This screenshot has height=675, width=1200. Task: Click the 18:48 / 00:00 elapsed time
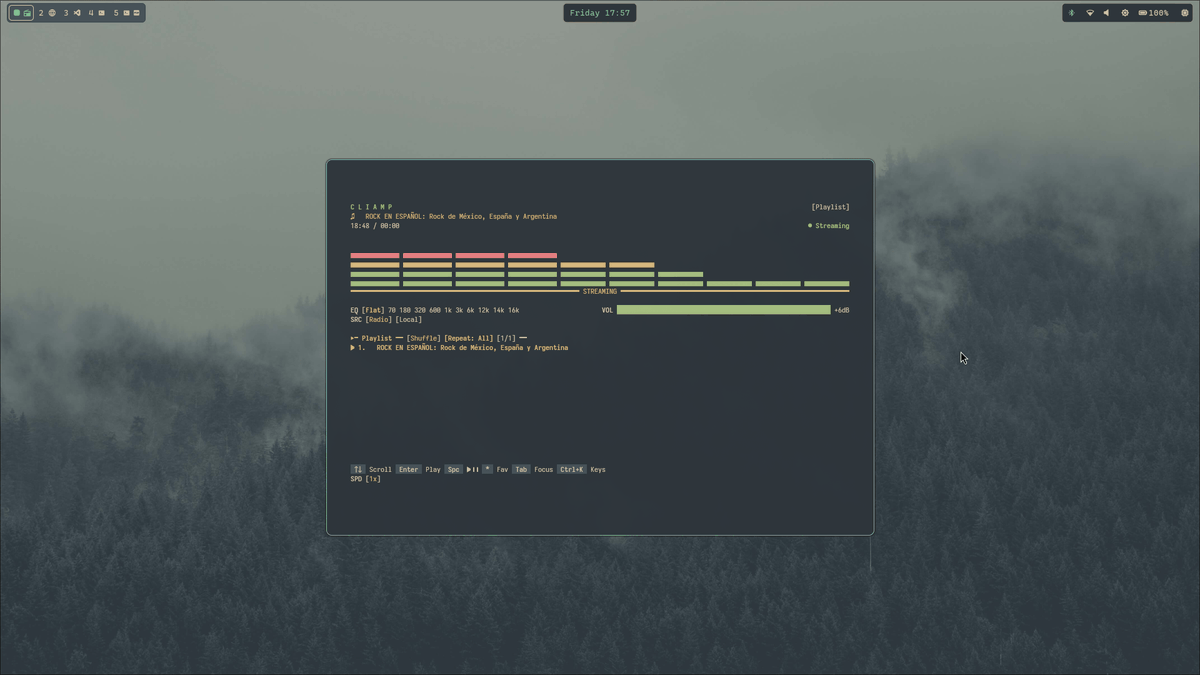(x=375, y=226)
